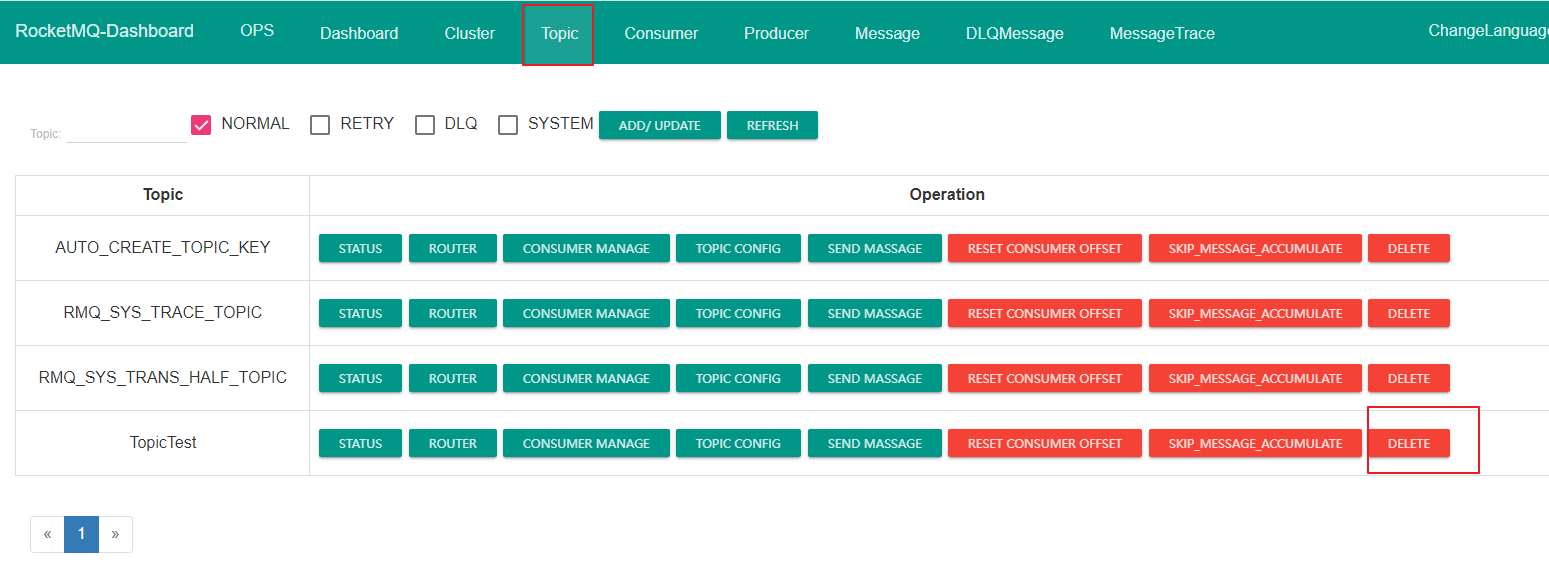Image resolution: width=1549 pixels, height=579 pixels.
Task: Open the Message tab
Action: (x=887, y=33)
